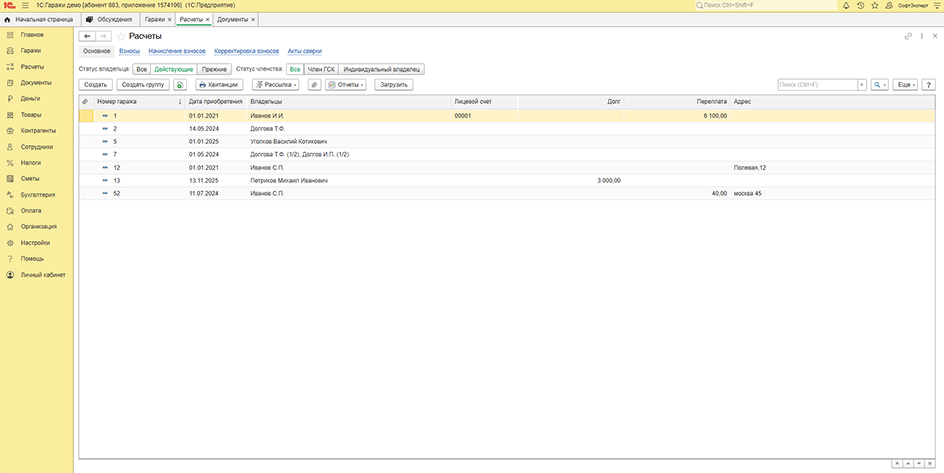Click the notifications bell icon
This screenshot has height=473, width=944.
pos(846,6)
